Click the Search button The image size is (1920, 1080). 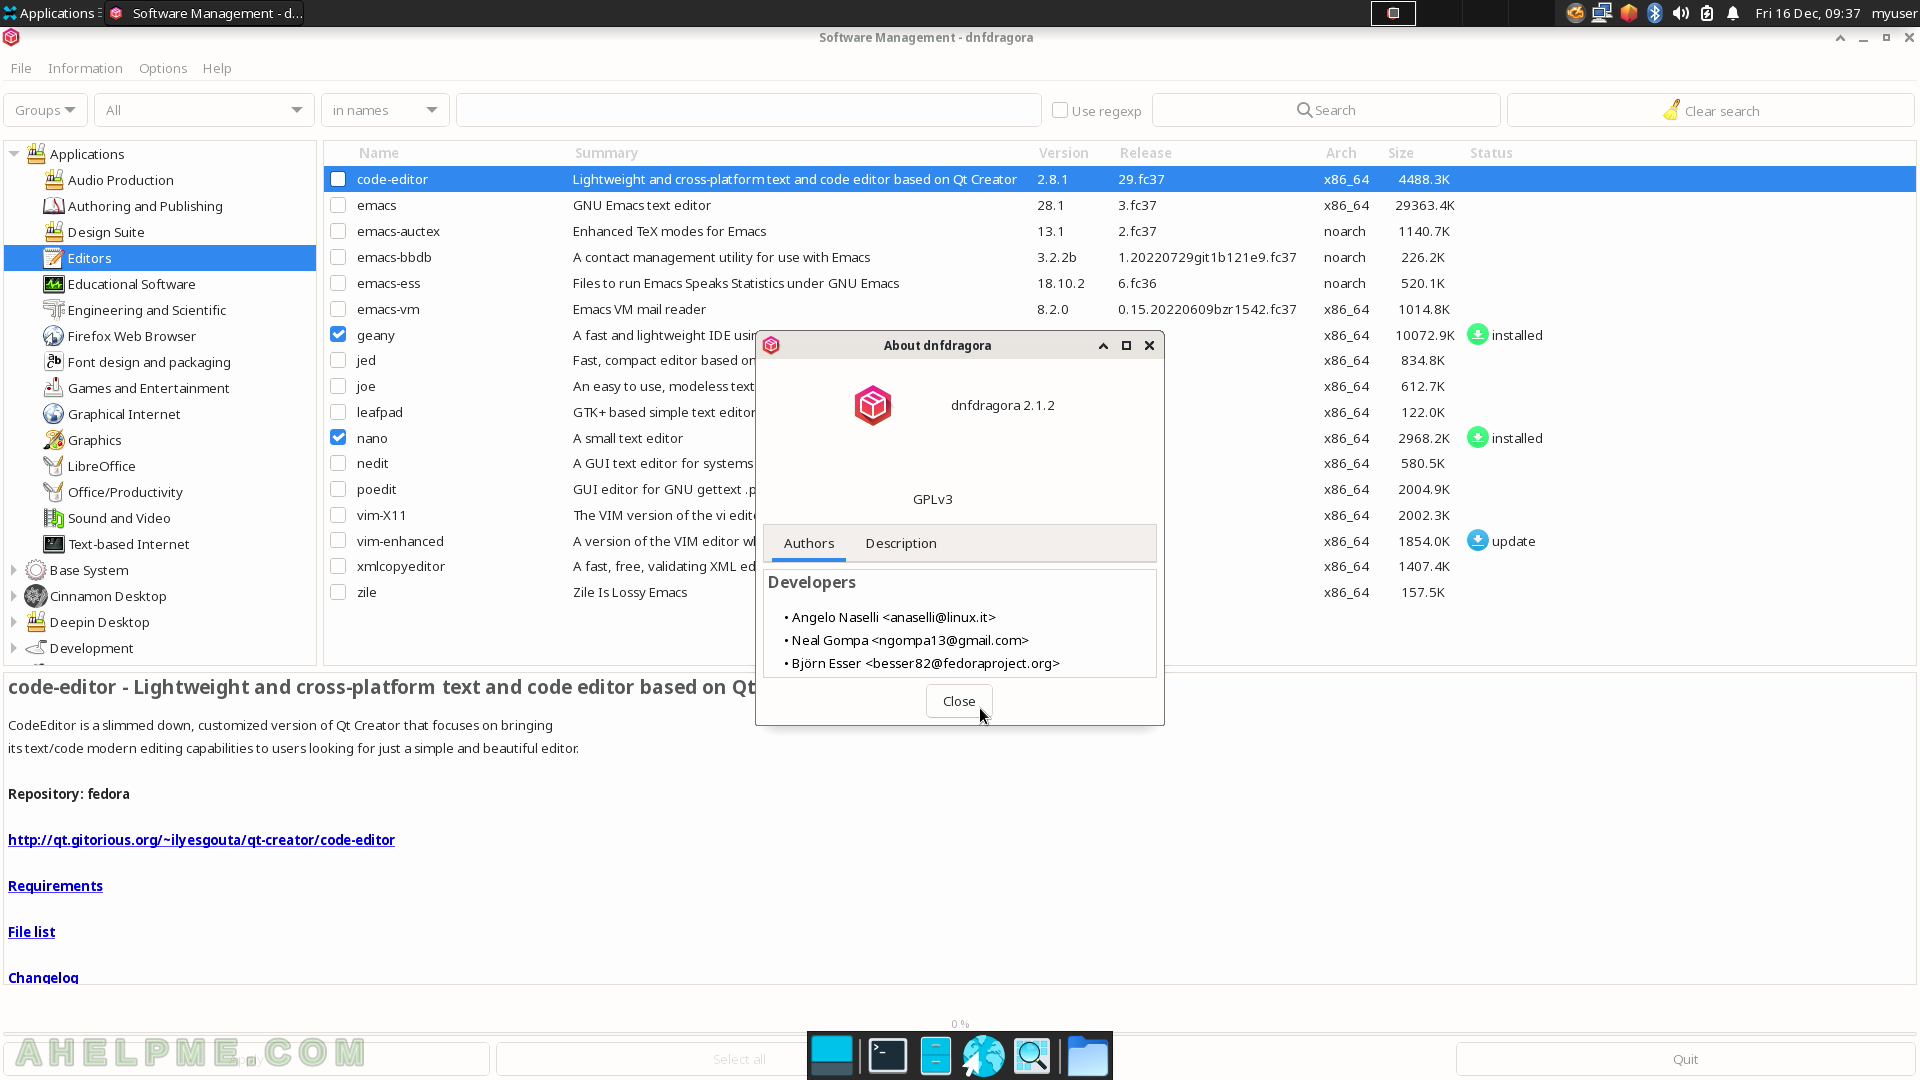click(1326, 110)
